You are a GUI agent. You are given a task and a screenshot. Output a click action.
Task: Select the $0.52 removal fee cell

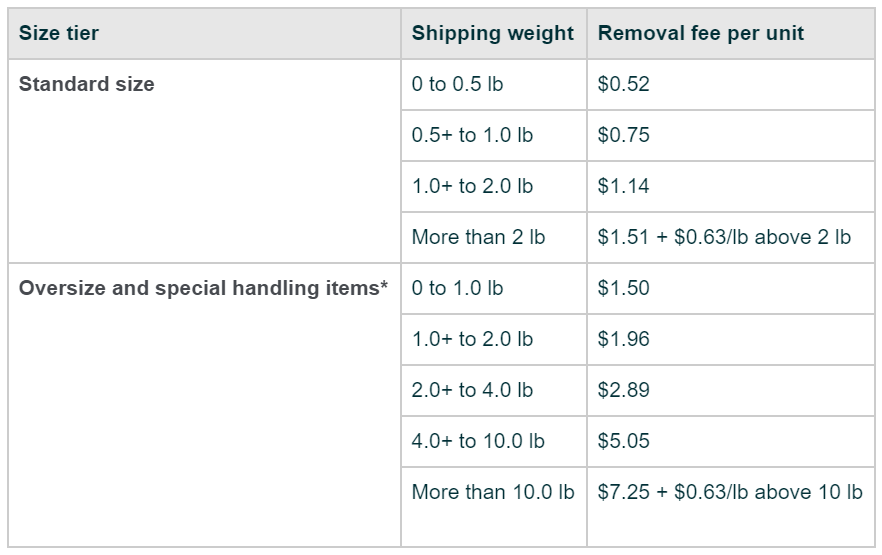pyautogui.click(x=624, y=84)
